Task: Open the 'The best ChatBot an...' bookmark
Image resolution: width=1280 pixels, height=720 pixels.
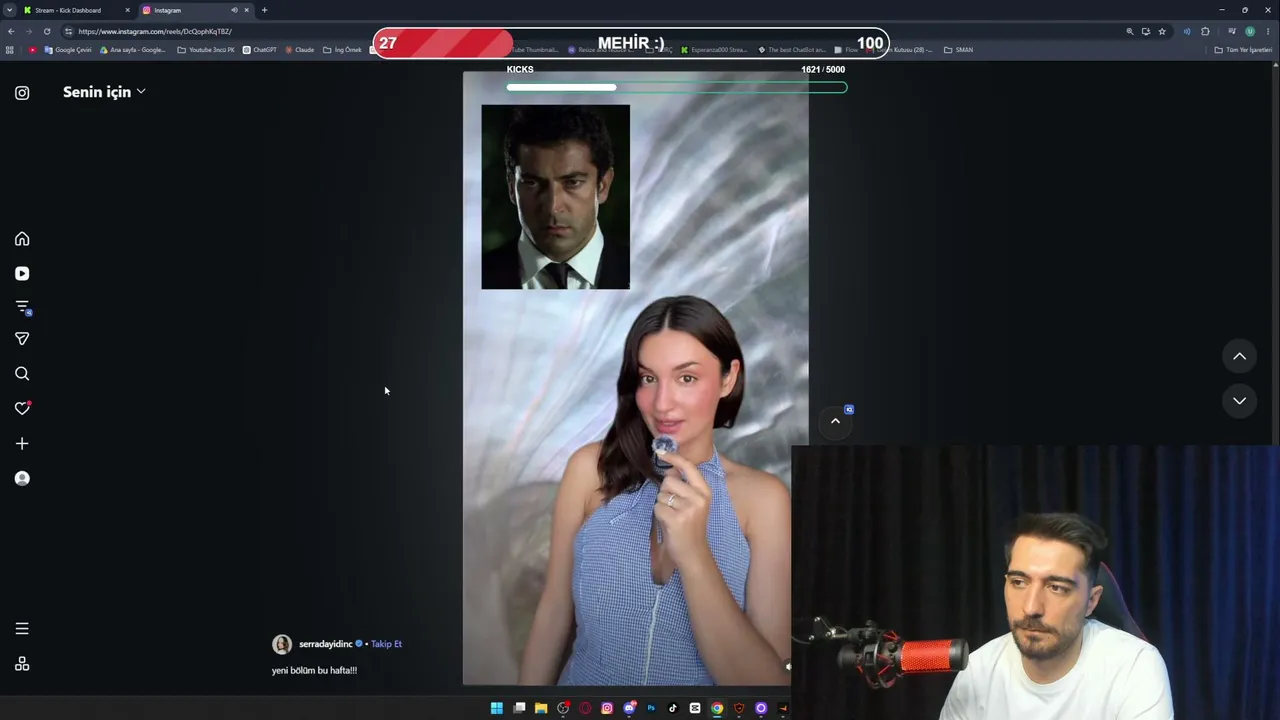Action: coord(792,50)
